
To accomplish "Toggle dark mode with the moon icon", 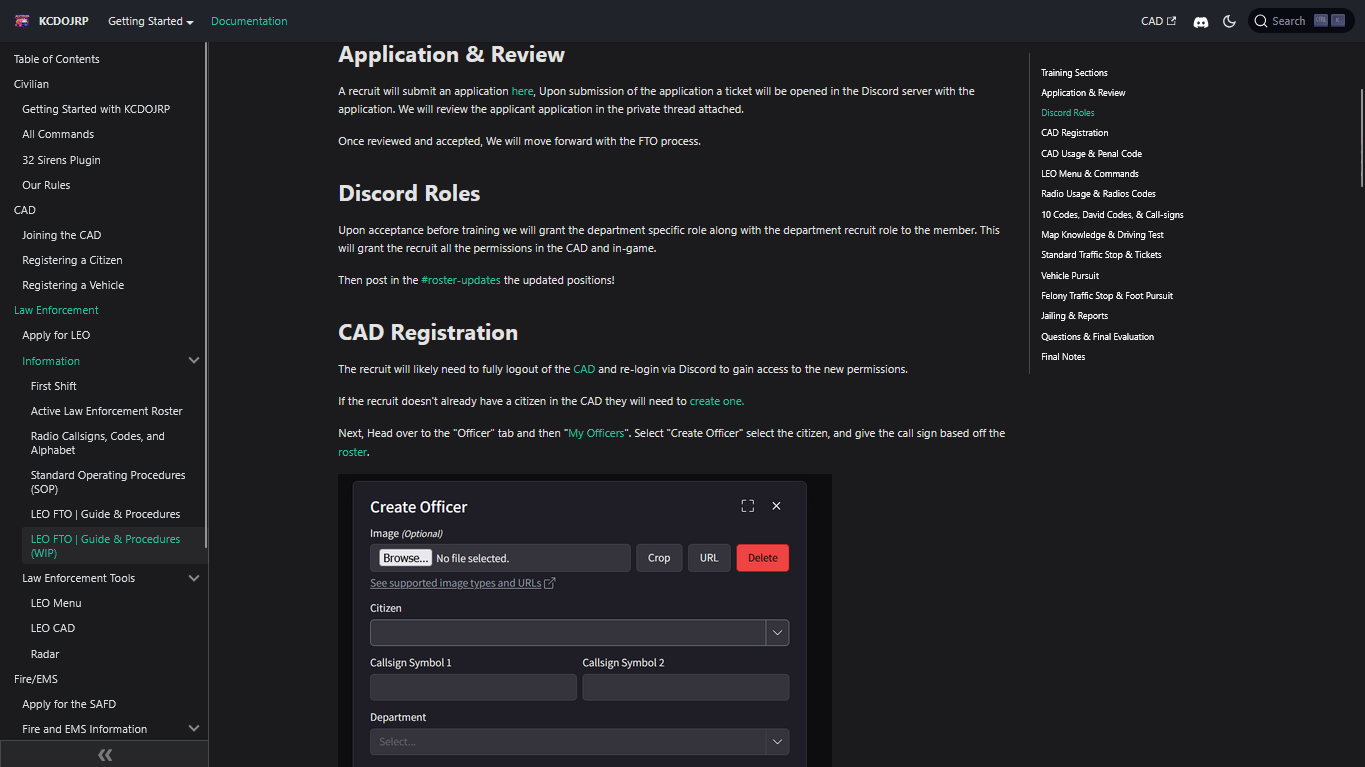I will coord(1229,21).
